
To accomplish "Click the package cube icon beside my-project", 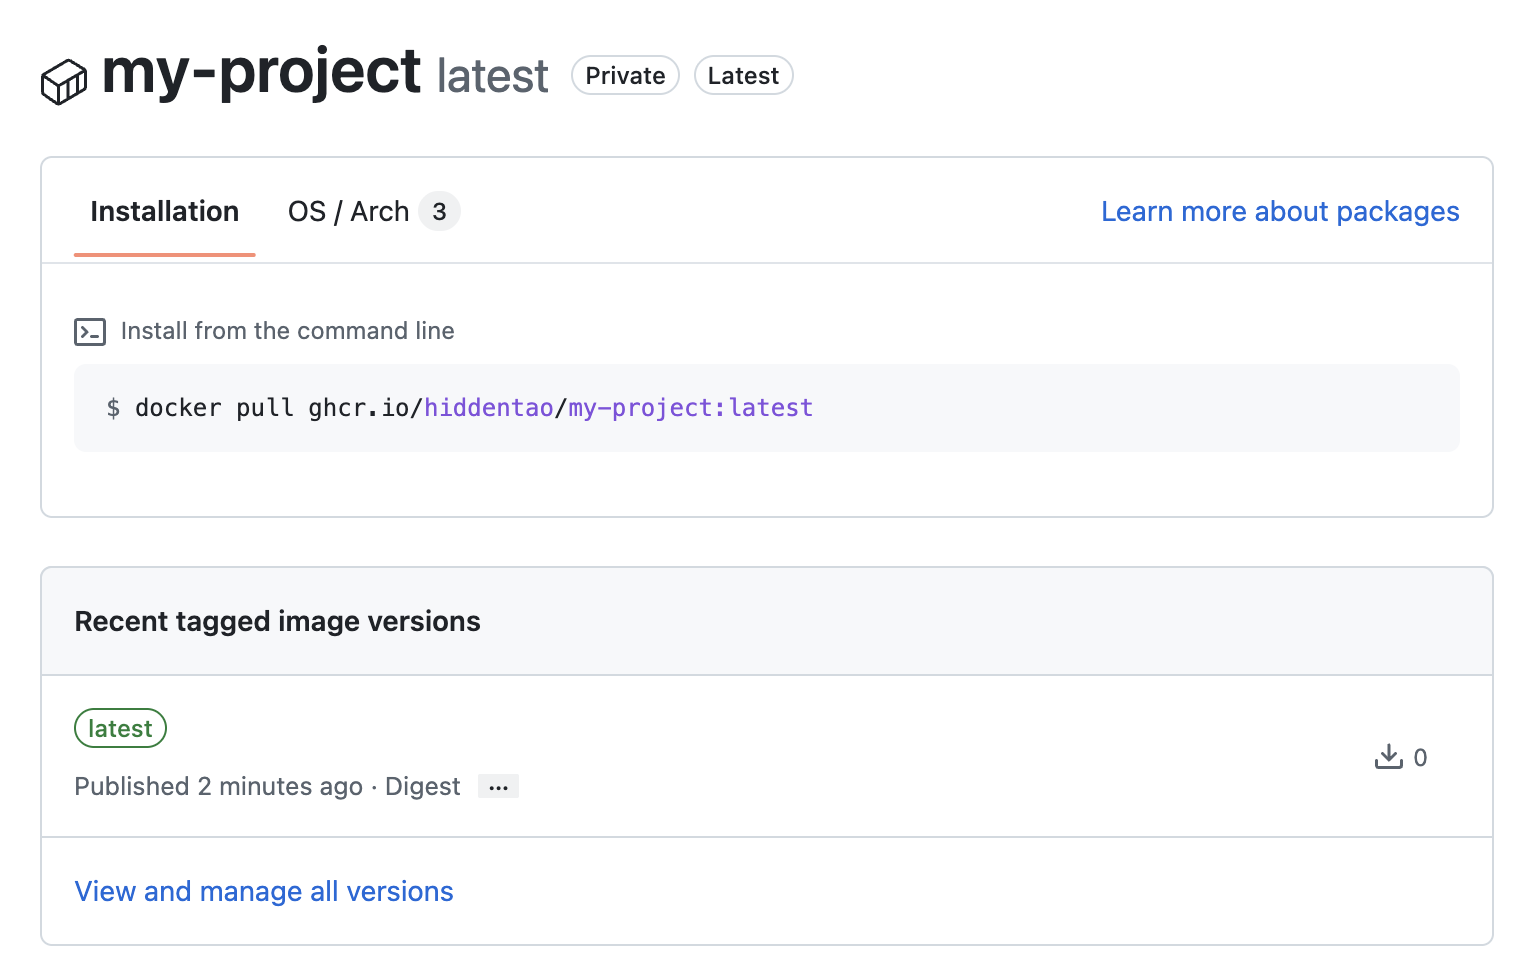I will click(x=64, y=81).
